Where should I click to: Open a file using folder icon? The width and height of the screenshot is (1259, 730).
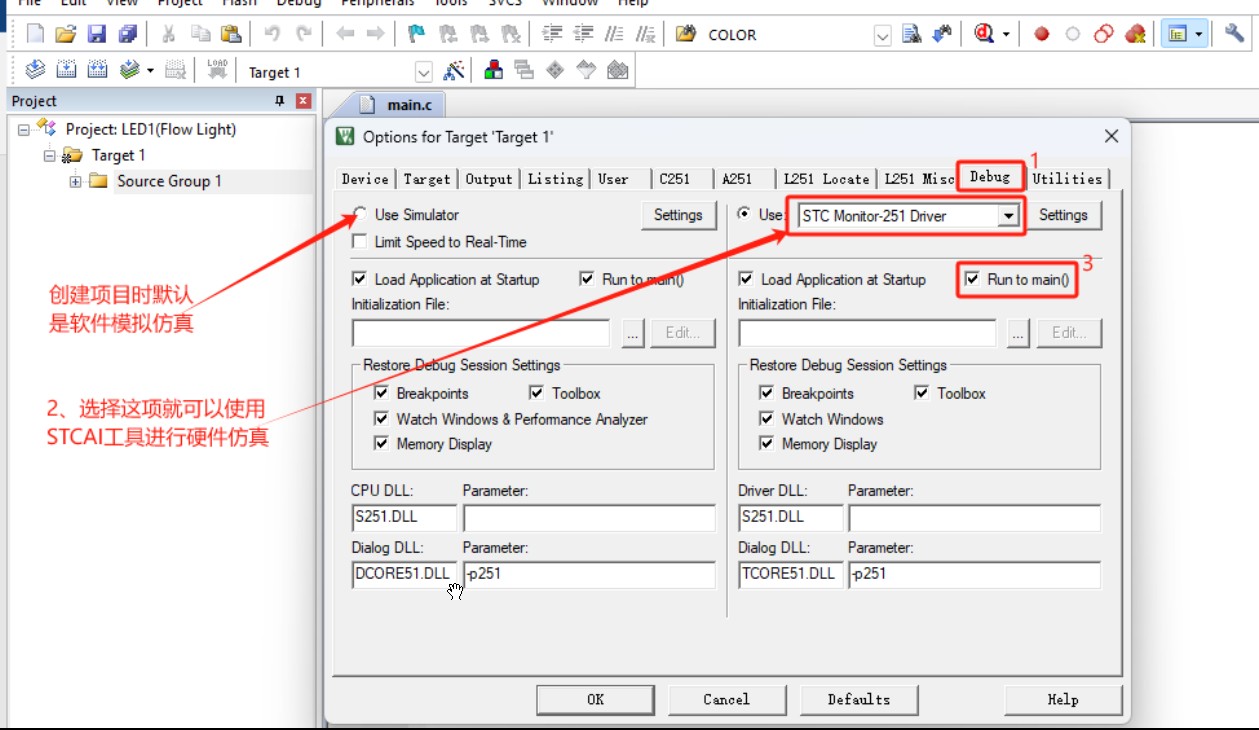pyautogui.click(x=66, y=34)
